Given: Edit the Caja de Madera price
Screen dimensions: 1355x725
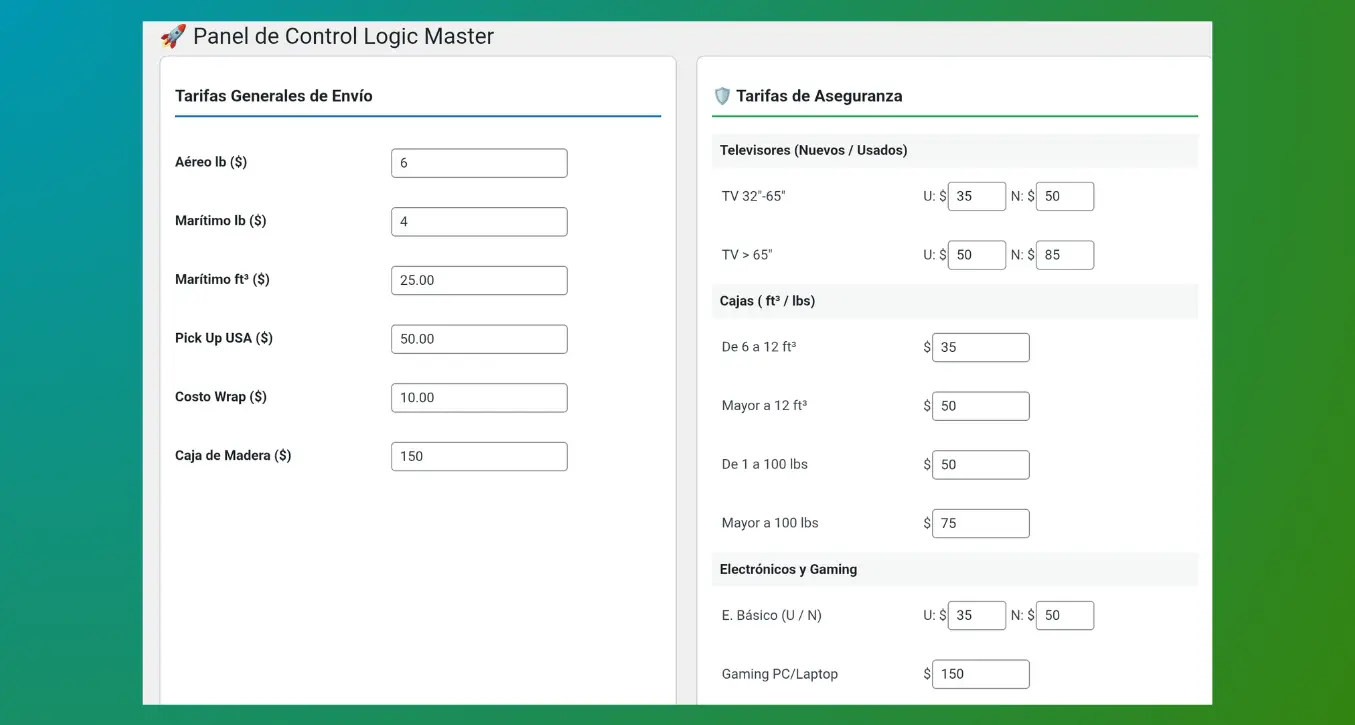Looking at the screenshot, I should (x=479, y=456).
